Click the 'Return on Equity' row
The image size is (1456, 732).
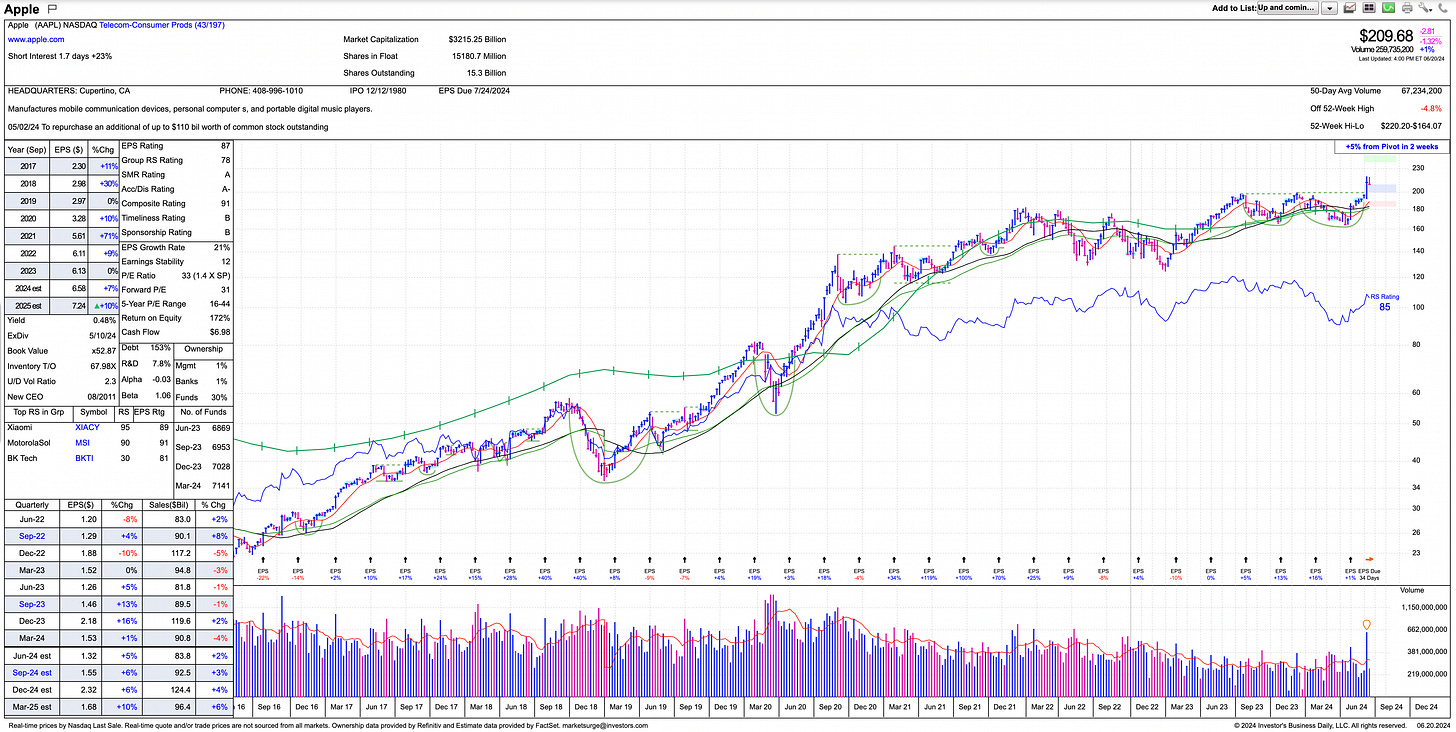tap(176, 317)
